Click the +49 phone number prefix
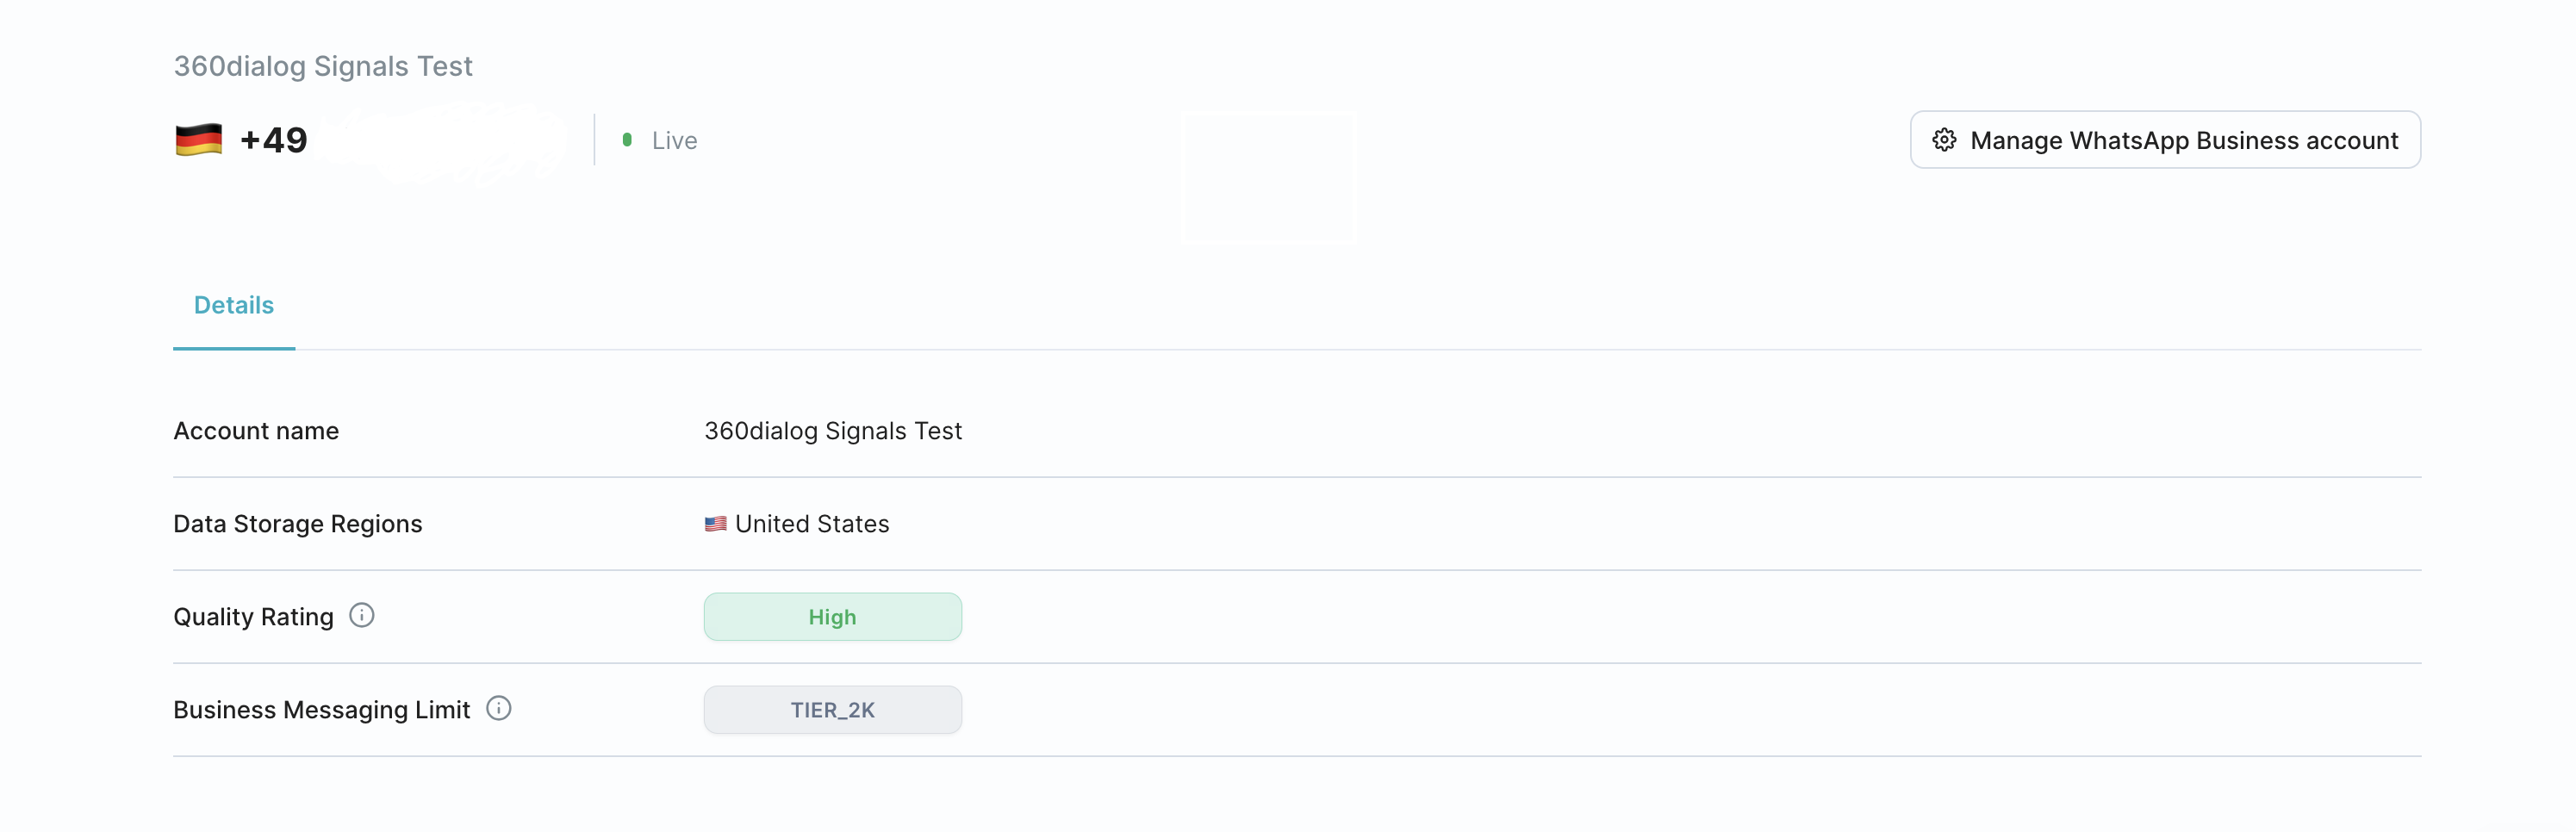The width and height of the screenshot is (2576, 832). (274, 140)
